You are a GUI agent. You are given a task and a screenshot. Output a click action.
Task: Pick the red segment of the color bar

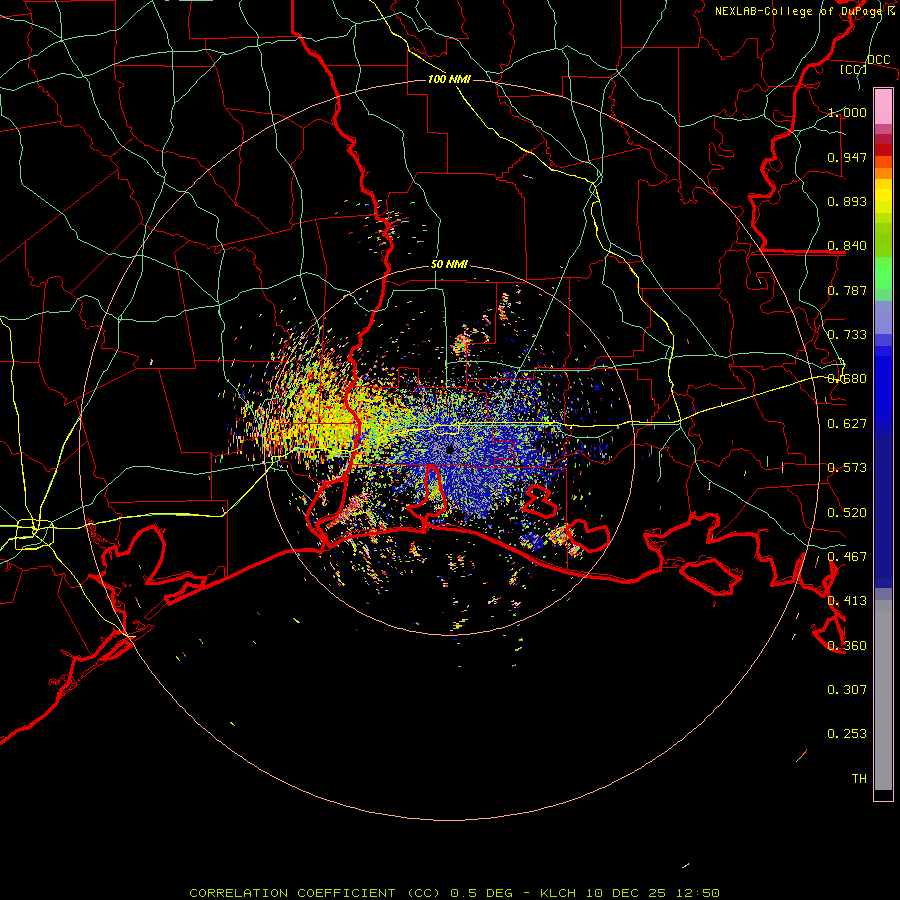tap(883, 149)
